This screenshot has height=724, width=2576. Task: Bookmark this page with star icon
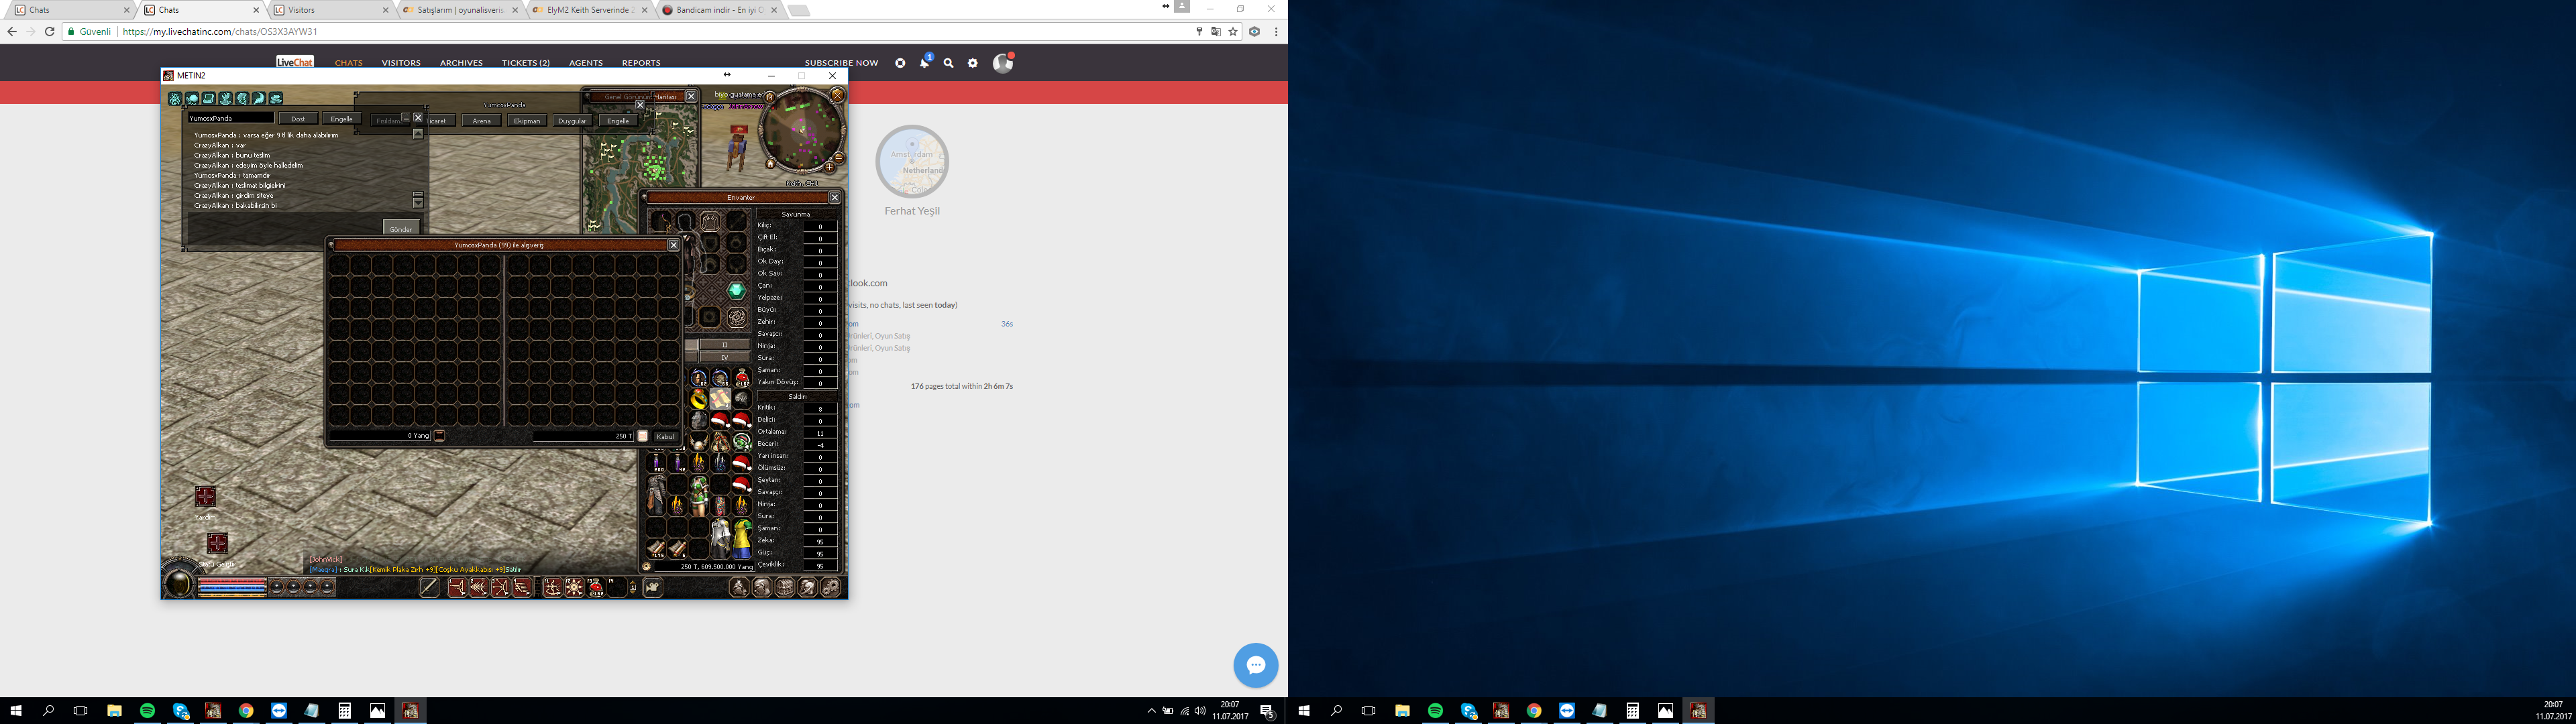click(1233, 32)
